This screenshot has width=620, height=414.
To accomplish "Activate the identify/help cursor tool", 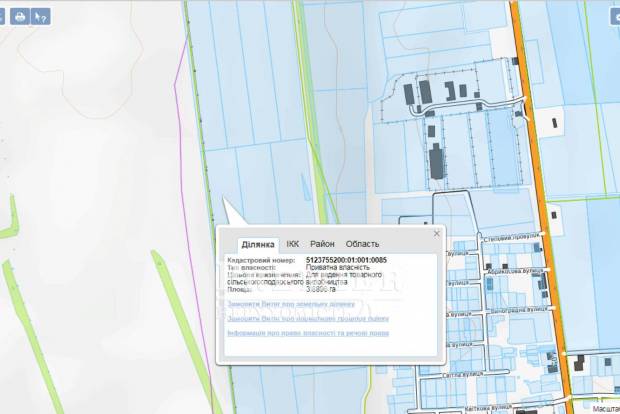I will pyautogui.click(x=40, y=17).
